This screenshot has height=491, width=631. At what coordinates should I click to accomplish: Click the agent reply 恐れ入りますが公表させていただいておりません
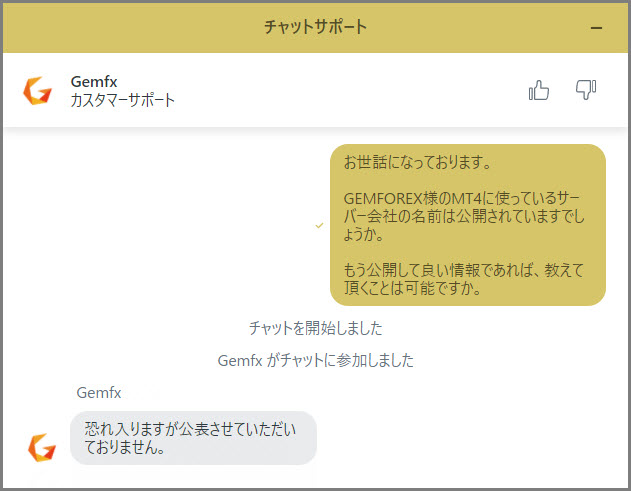point(193,438)
